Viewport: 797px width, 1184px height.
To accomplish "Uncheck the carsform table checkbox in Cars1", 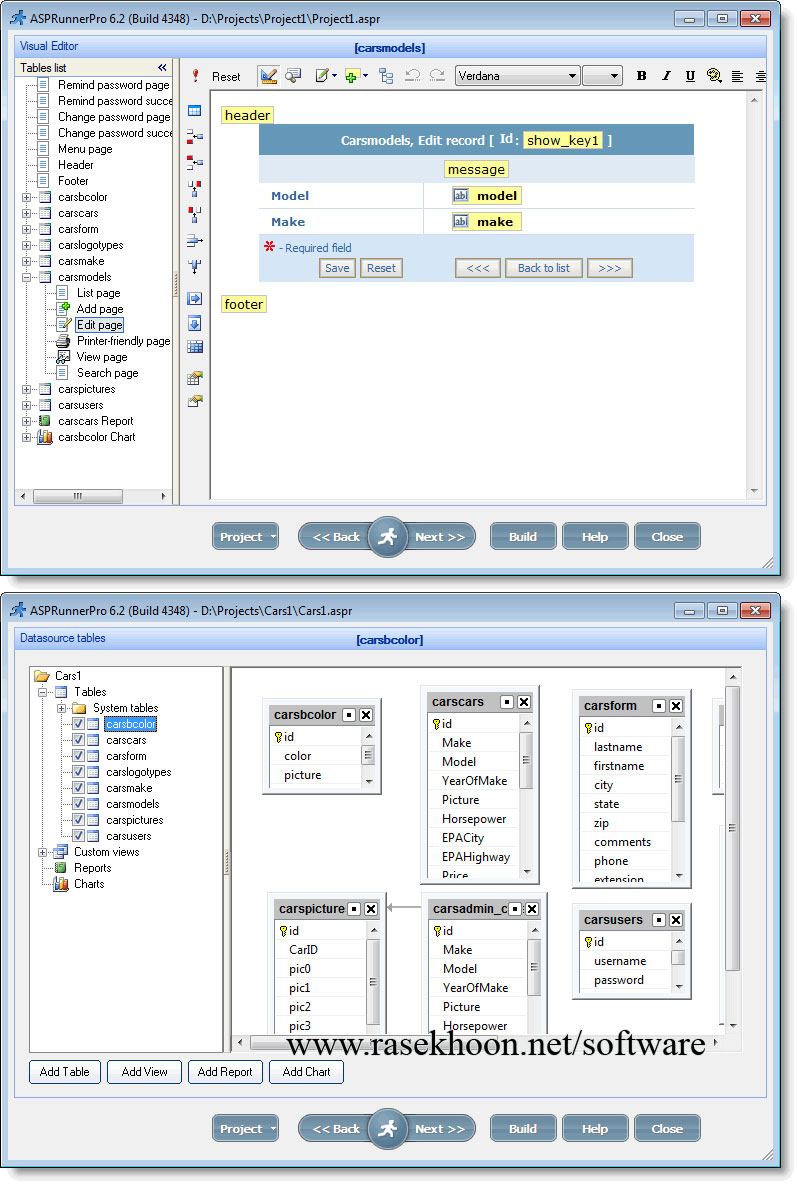I will 78,756.
